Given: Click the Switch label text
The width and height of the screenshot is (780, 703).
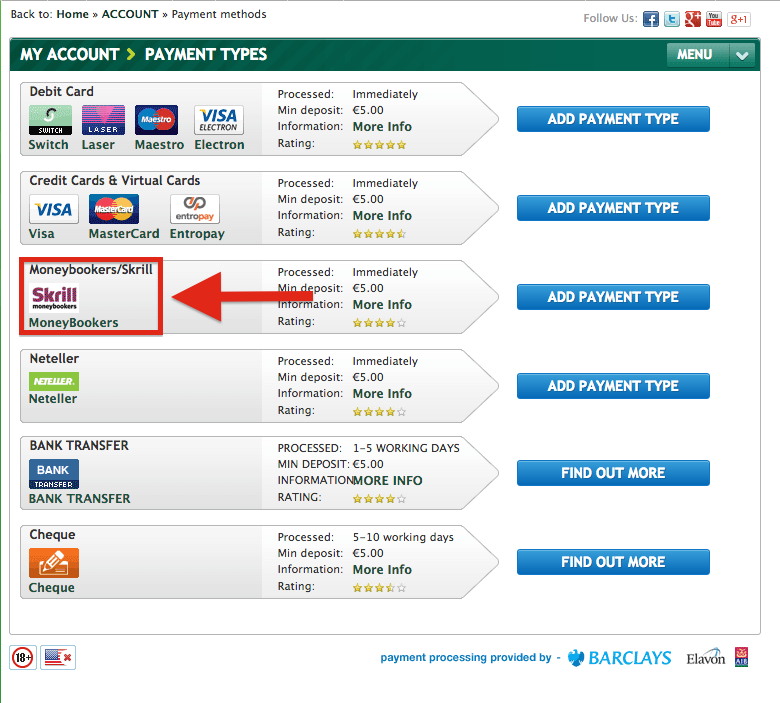Looking at the screenshot, I should [48, 145].
